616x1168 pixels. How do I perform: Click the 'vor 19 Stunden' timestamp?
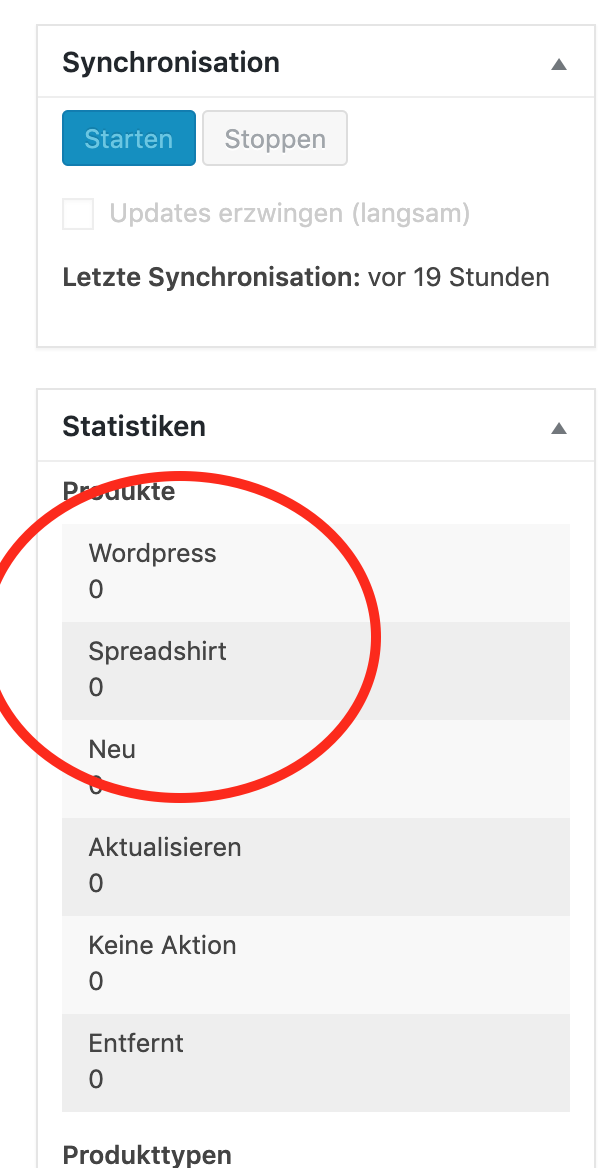point(459,277)
